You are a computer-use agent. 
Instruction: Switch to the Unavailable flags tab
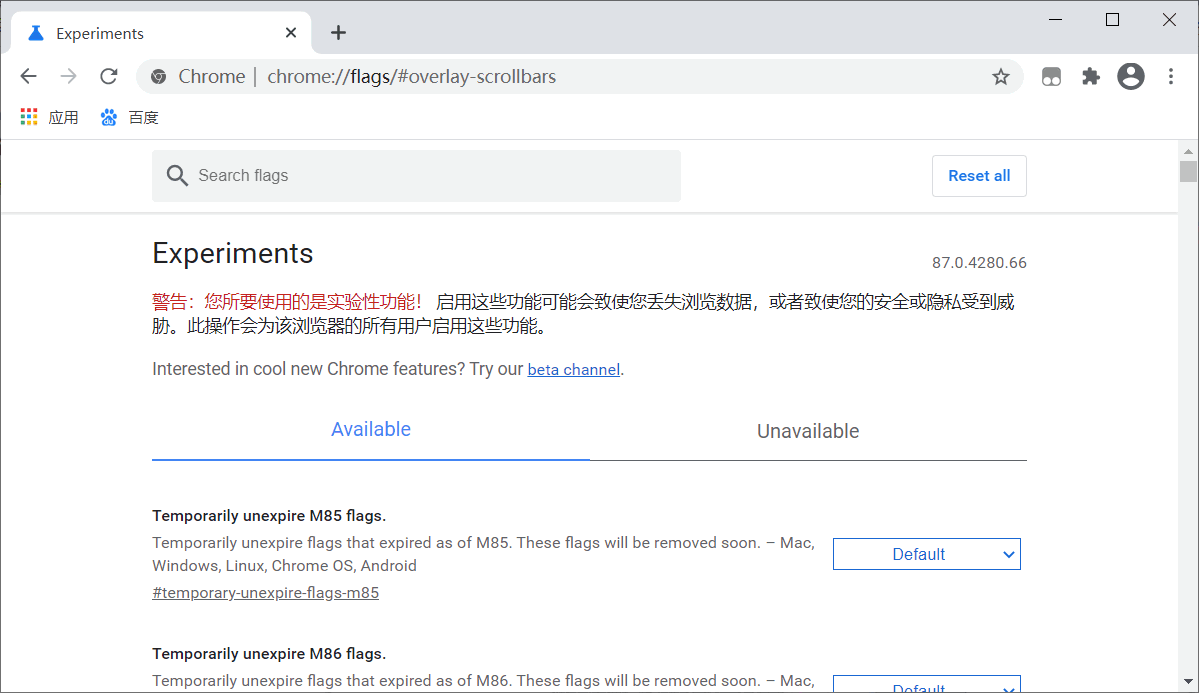(808, 430)
